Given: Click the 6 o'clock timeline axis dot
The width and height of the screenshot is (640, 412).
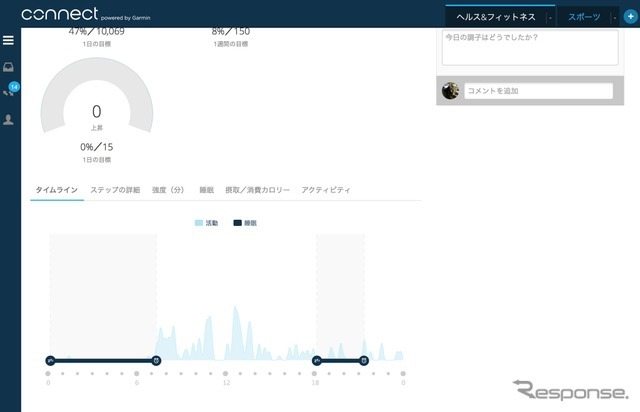Looking at the screenshot, I should click(137, 374).
